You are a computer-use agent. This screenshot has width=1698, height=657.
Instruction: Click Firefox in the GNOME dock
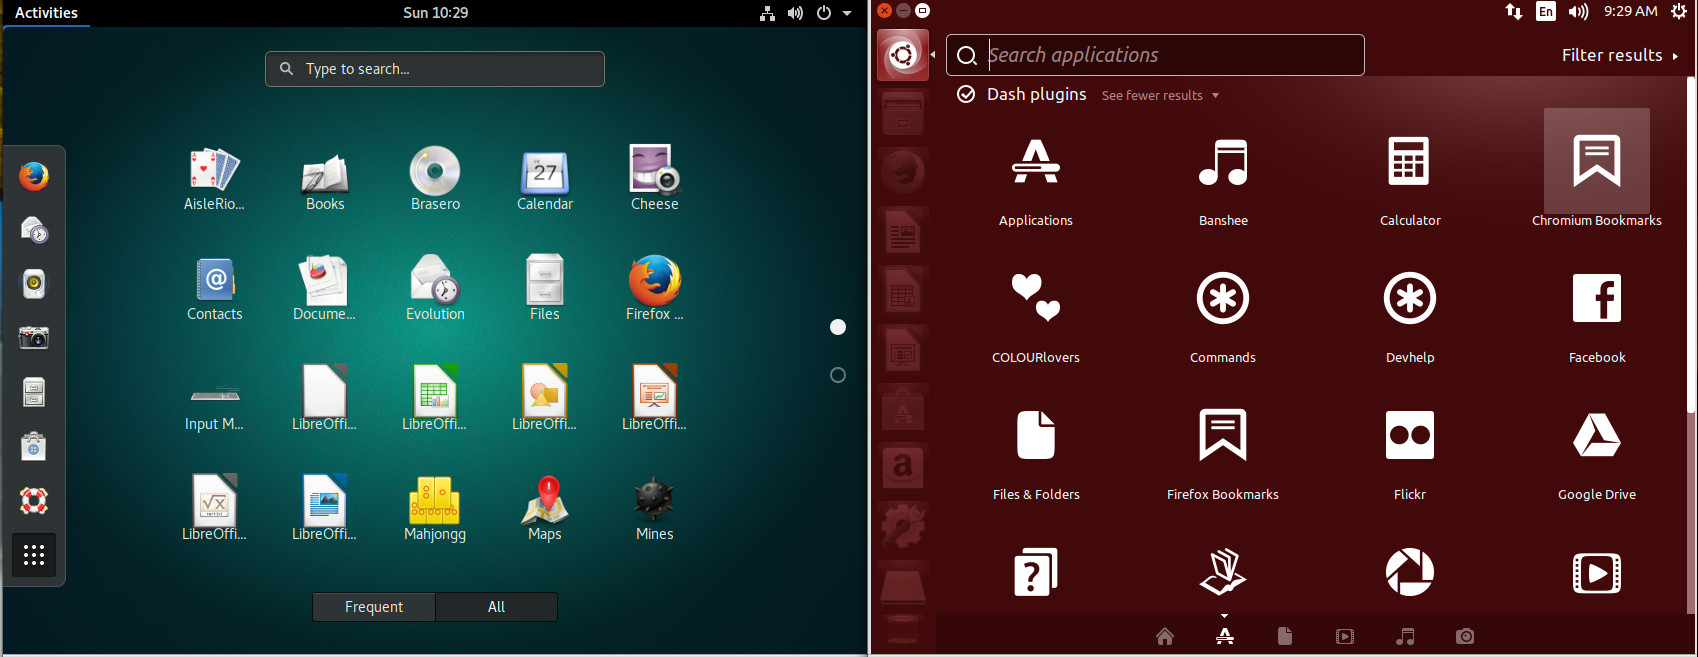(34, 176)
